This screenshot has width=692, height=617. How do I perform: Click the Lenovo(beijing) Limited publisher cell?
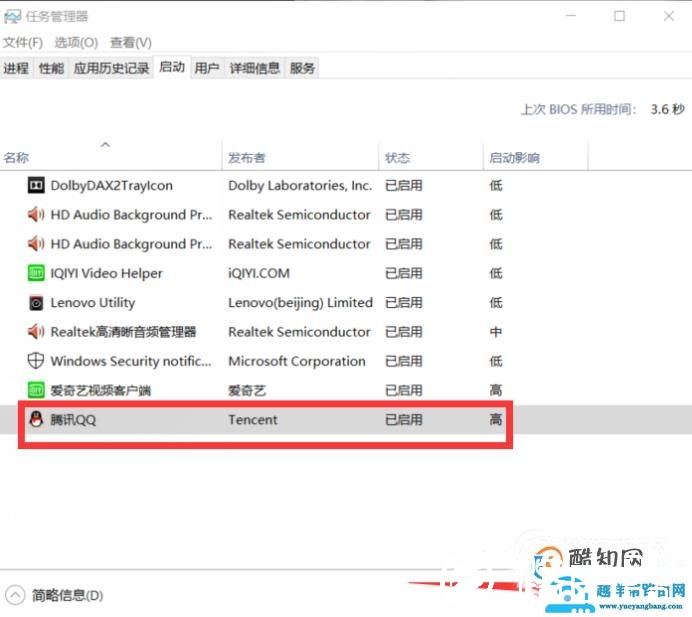click(x=300, y=303)
